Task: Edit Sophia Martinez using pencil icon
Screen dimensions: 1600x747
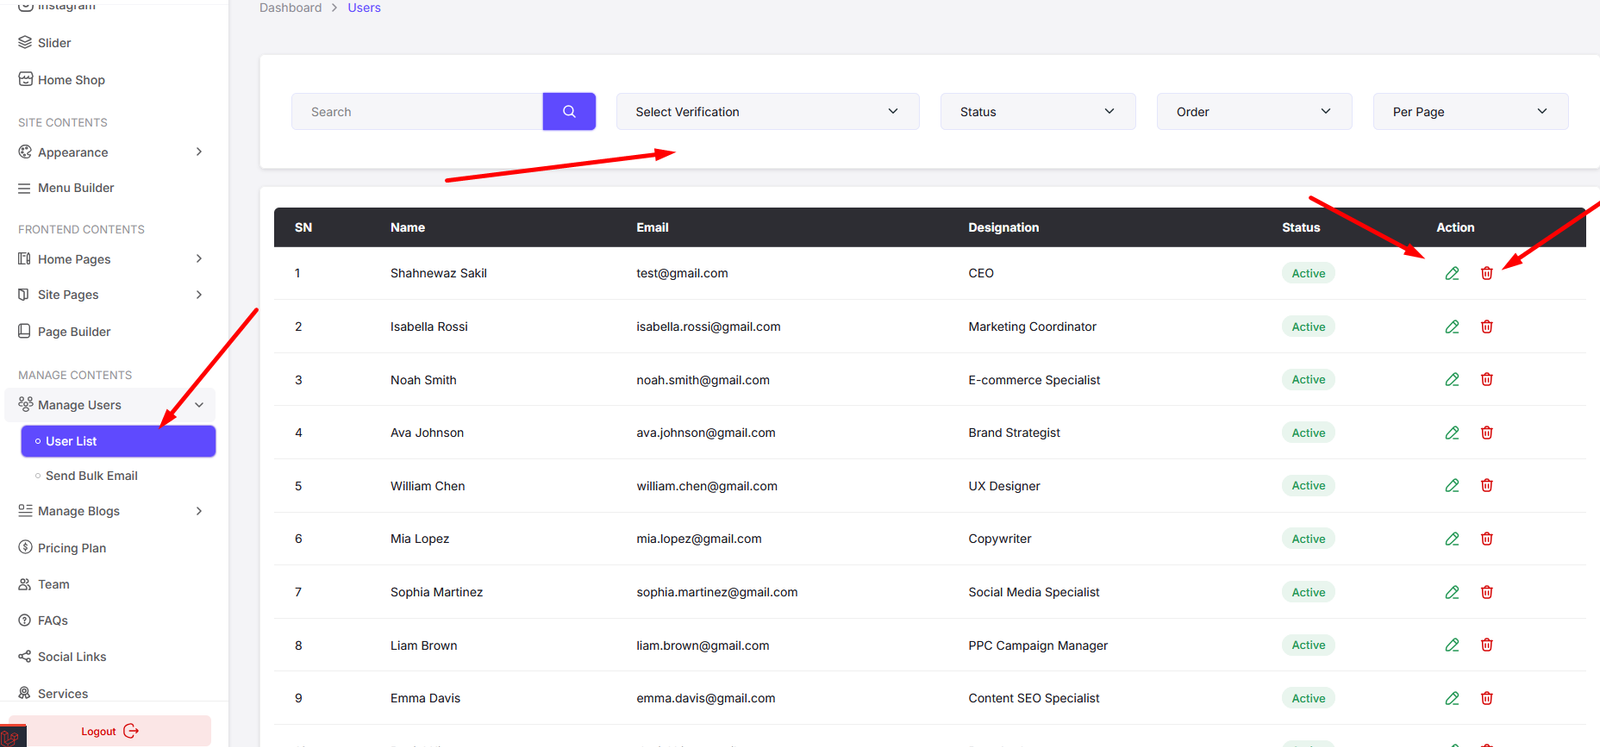Action: 1452,592
